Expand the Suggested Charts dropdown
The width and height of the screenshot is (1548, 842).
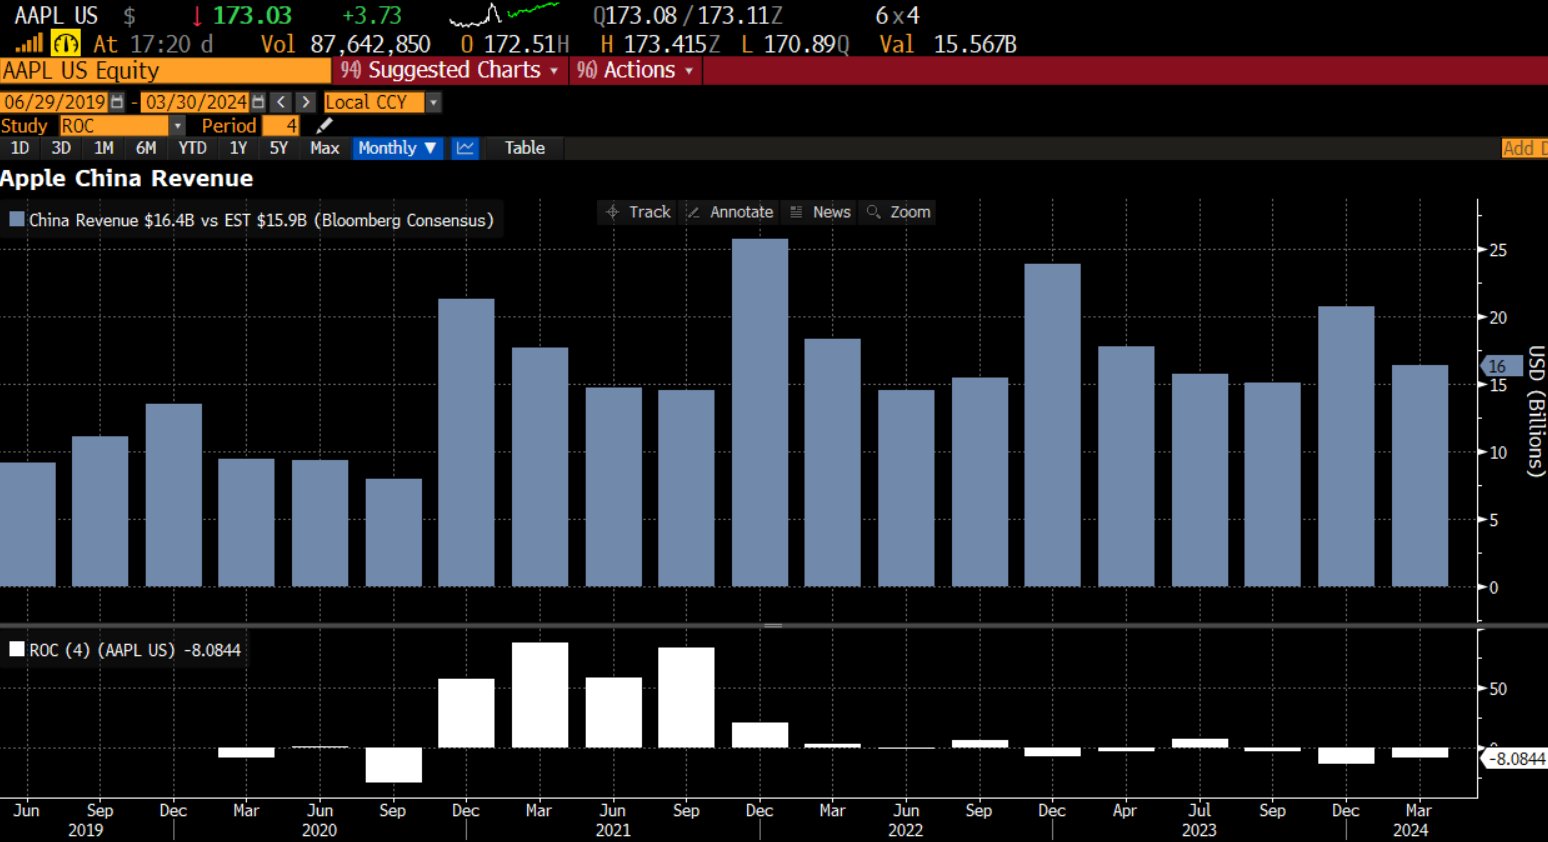(x=449, y=70)
